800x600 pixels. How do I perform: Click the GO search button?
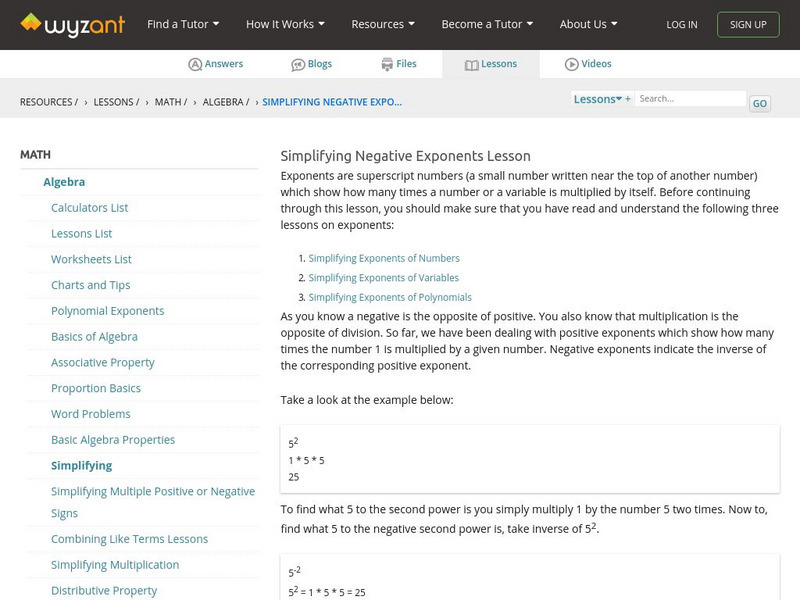[760, 103]
